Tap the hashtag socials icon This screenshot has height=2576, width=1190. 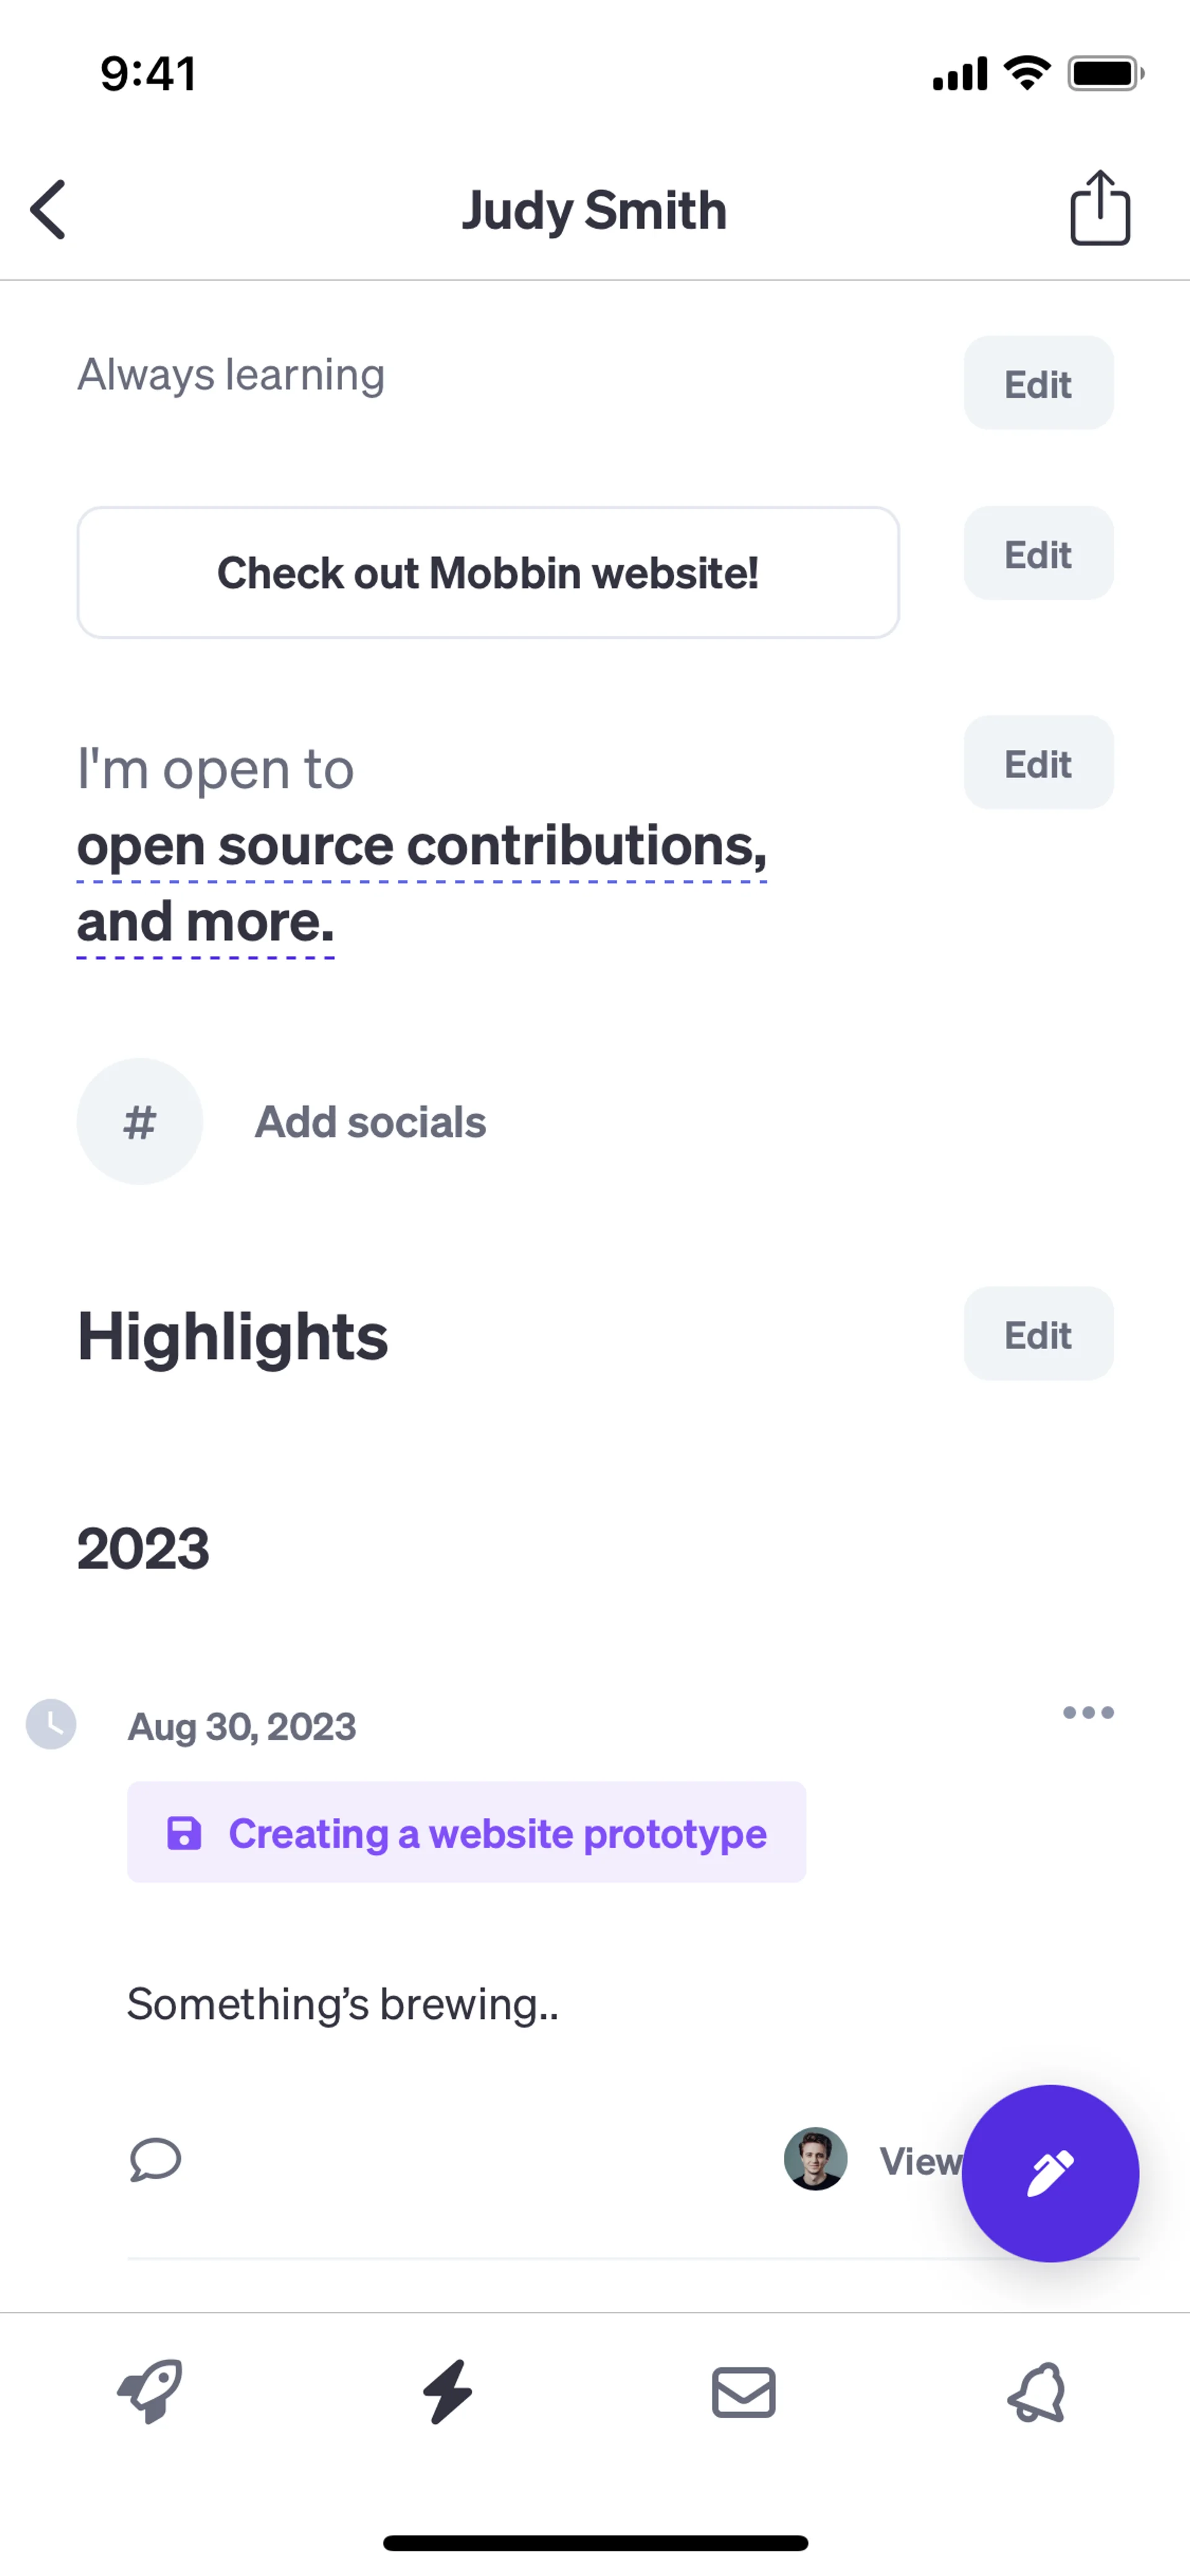tap(140, 1121)
